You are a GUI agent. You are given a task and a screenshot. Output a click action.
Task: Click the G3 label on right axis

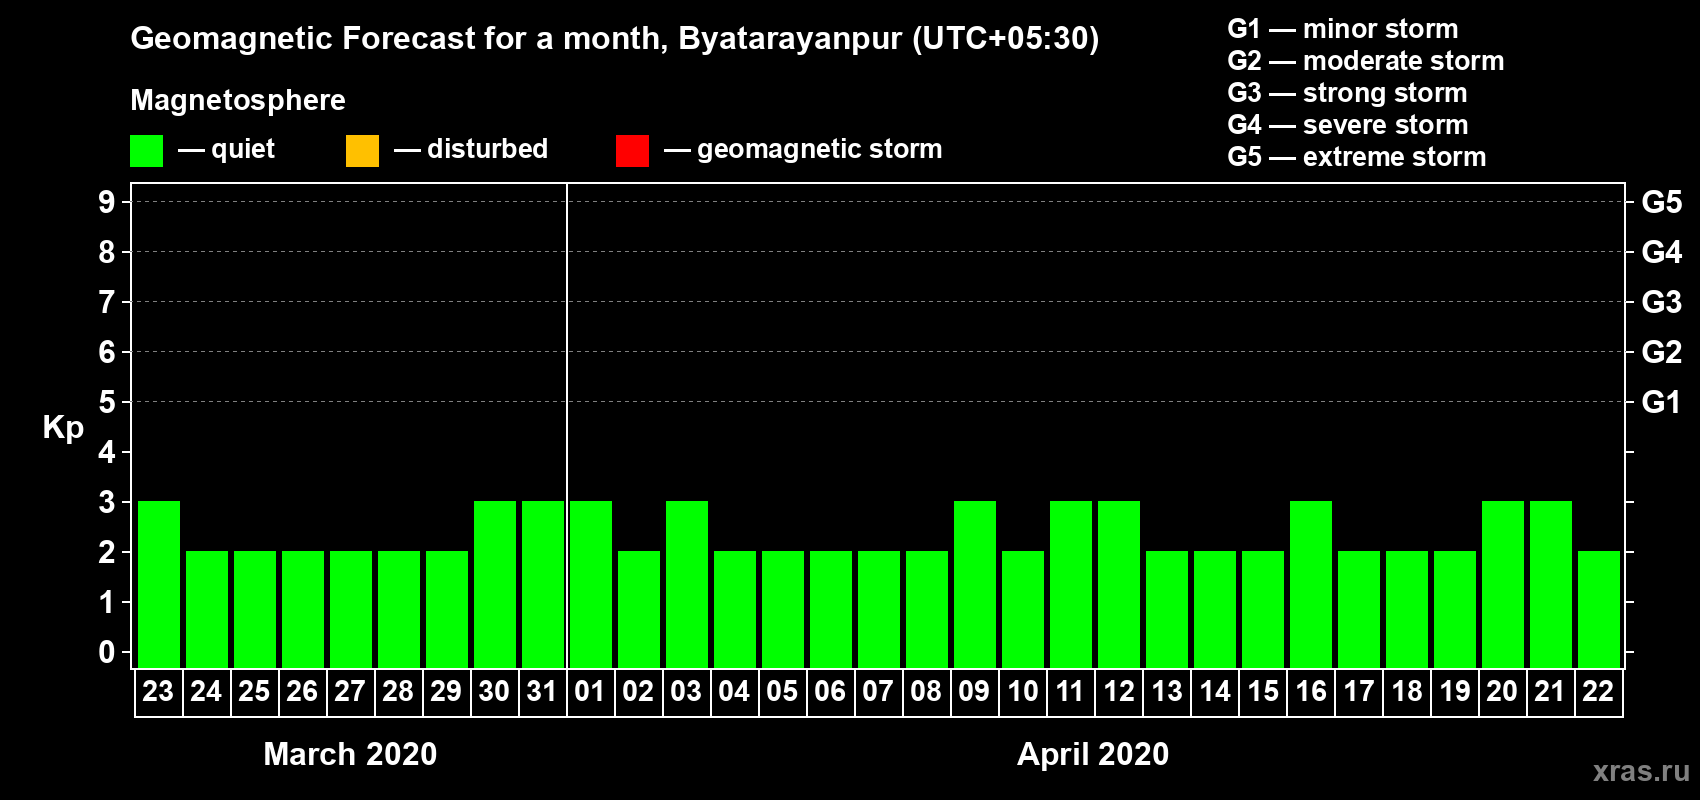(x=1662, y=302)
